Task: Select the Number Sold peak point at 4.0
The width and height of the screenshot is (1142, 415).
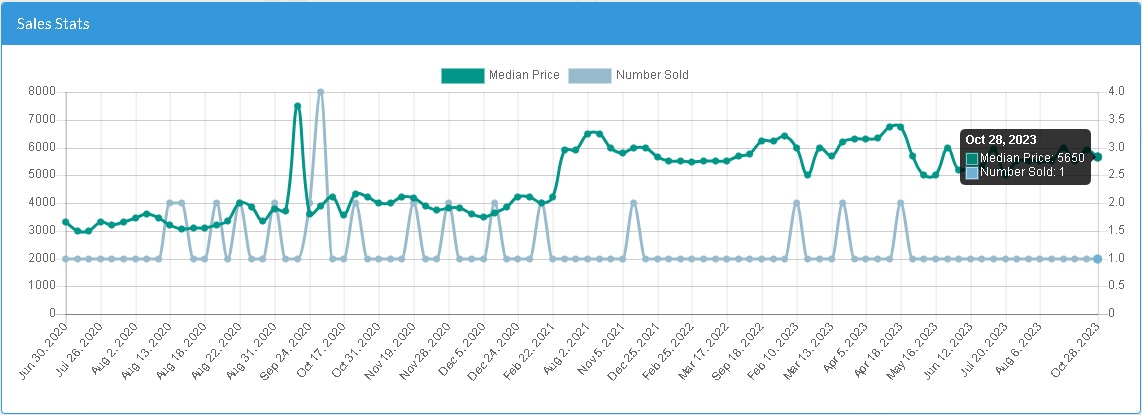Action: [x=320, y=92]
